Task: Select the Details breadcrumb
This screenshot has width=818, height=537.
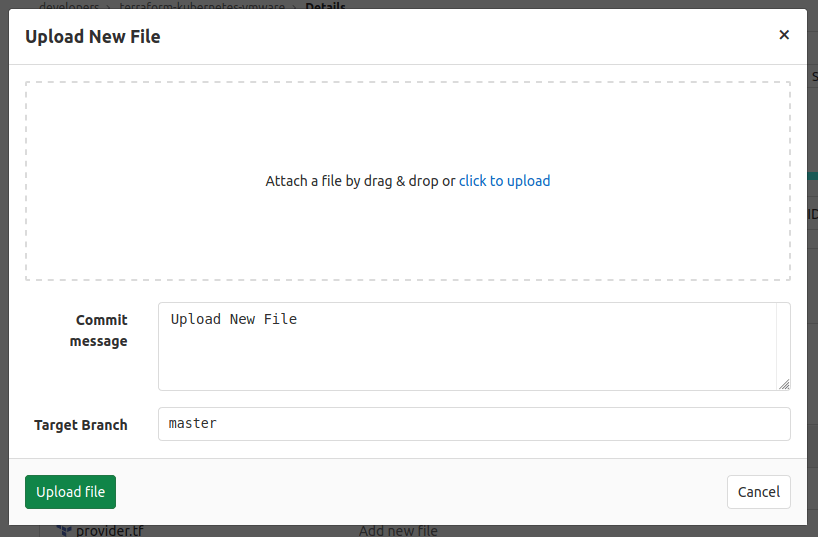Action: [x=325, y=5]
